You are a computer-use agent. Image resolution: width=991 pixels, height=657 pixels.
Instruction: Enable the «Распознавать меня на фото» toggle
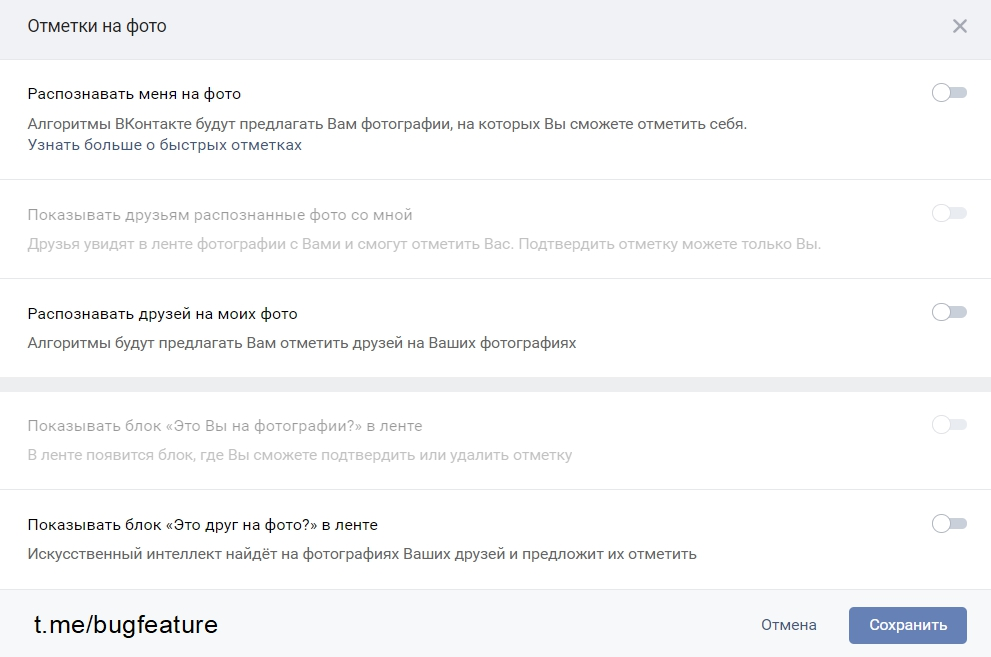pos(949,93)
